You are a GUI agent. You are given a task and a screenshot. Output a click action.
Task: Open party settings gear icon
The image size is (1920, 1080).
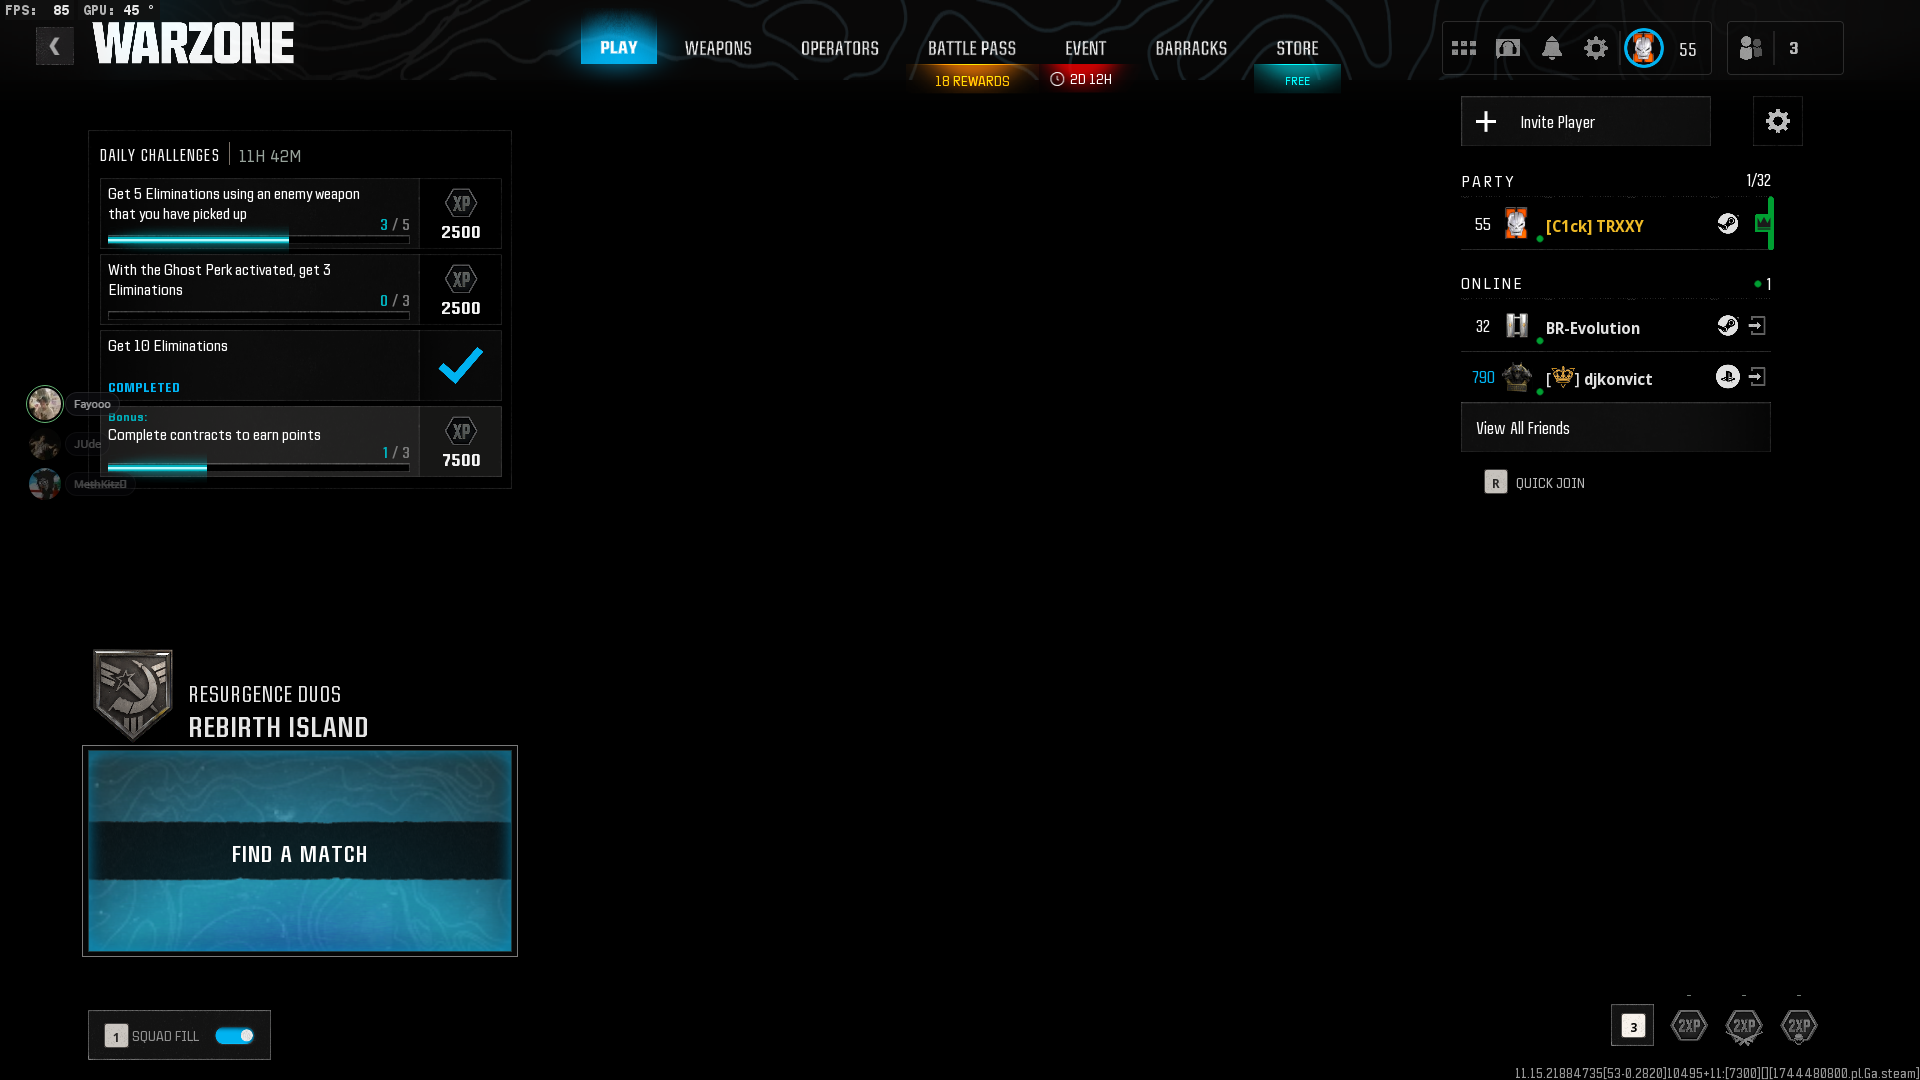pos(1778,121)
